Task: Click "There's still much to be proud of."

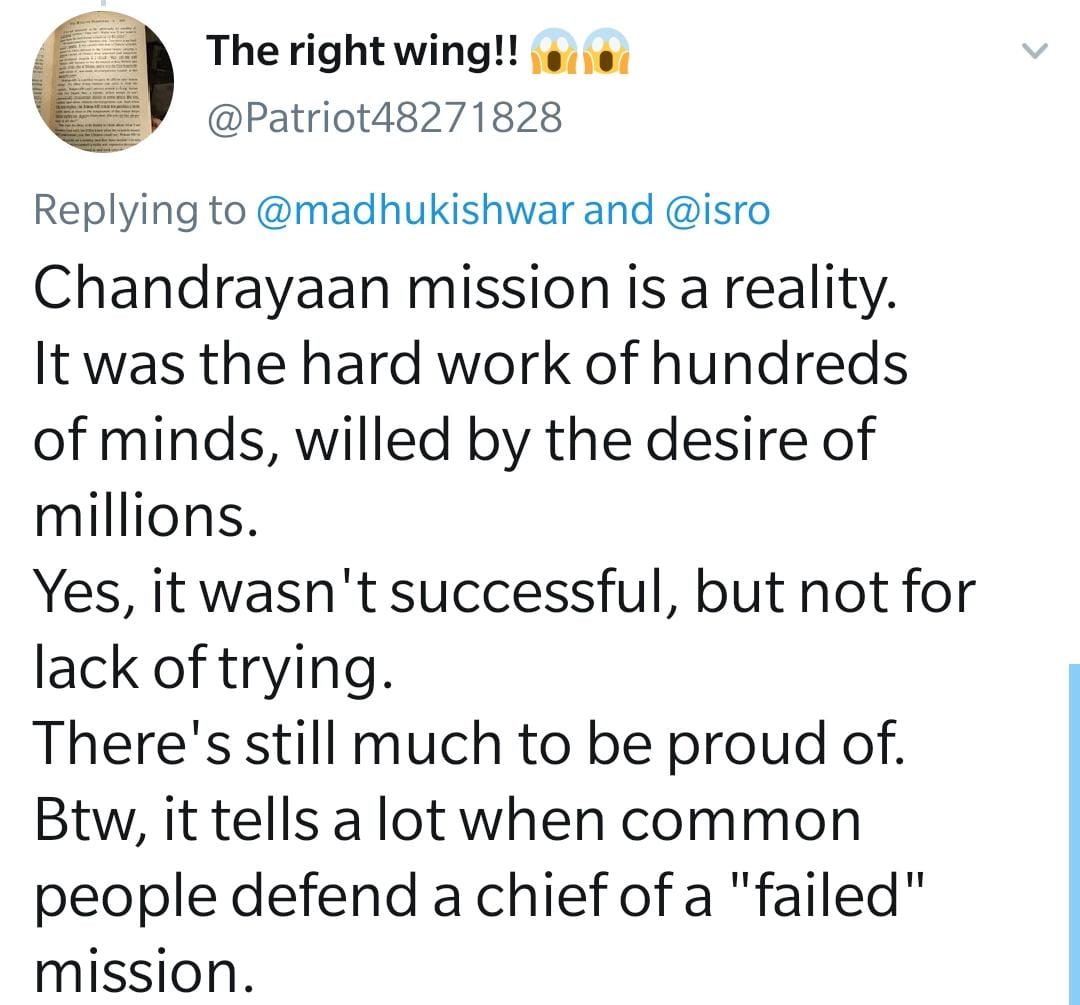Action: 469,744
